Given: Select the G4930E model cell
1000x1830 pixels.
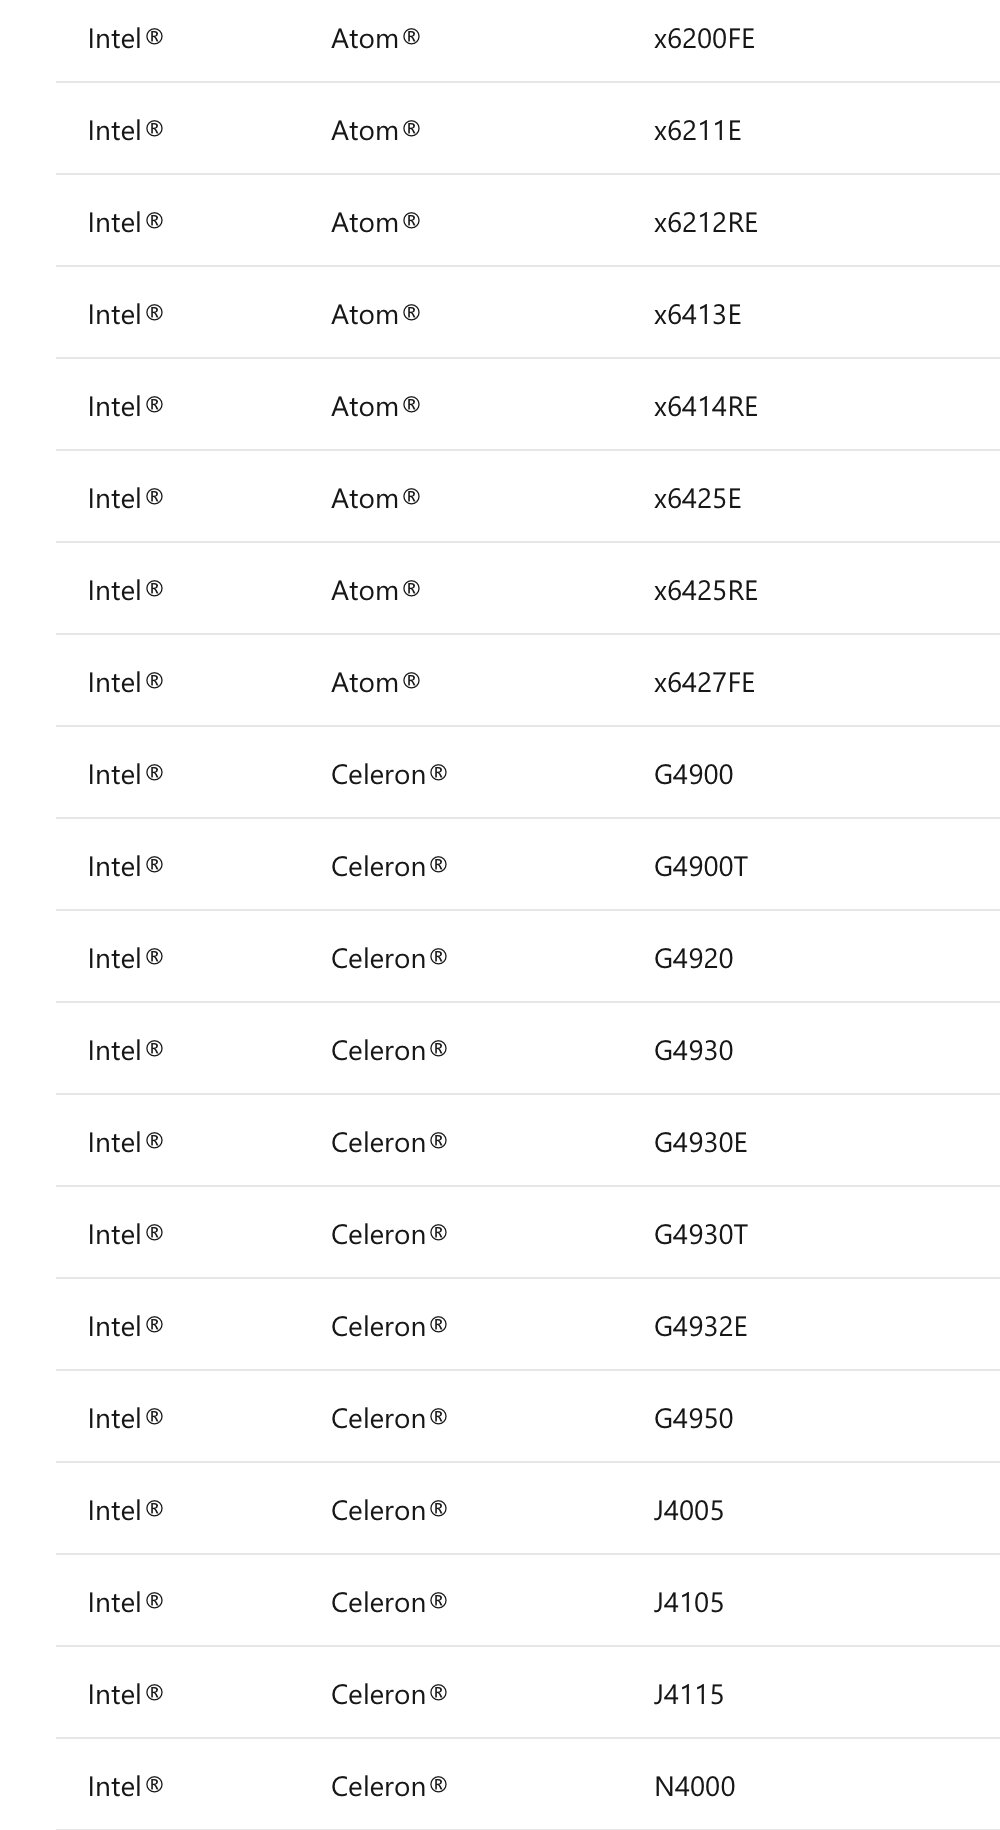Looking at the screenshot, I should click(x=700, y=1143).
